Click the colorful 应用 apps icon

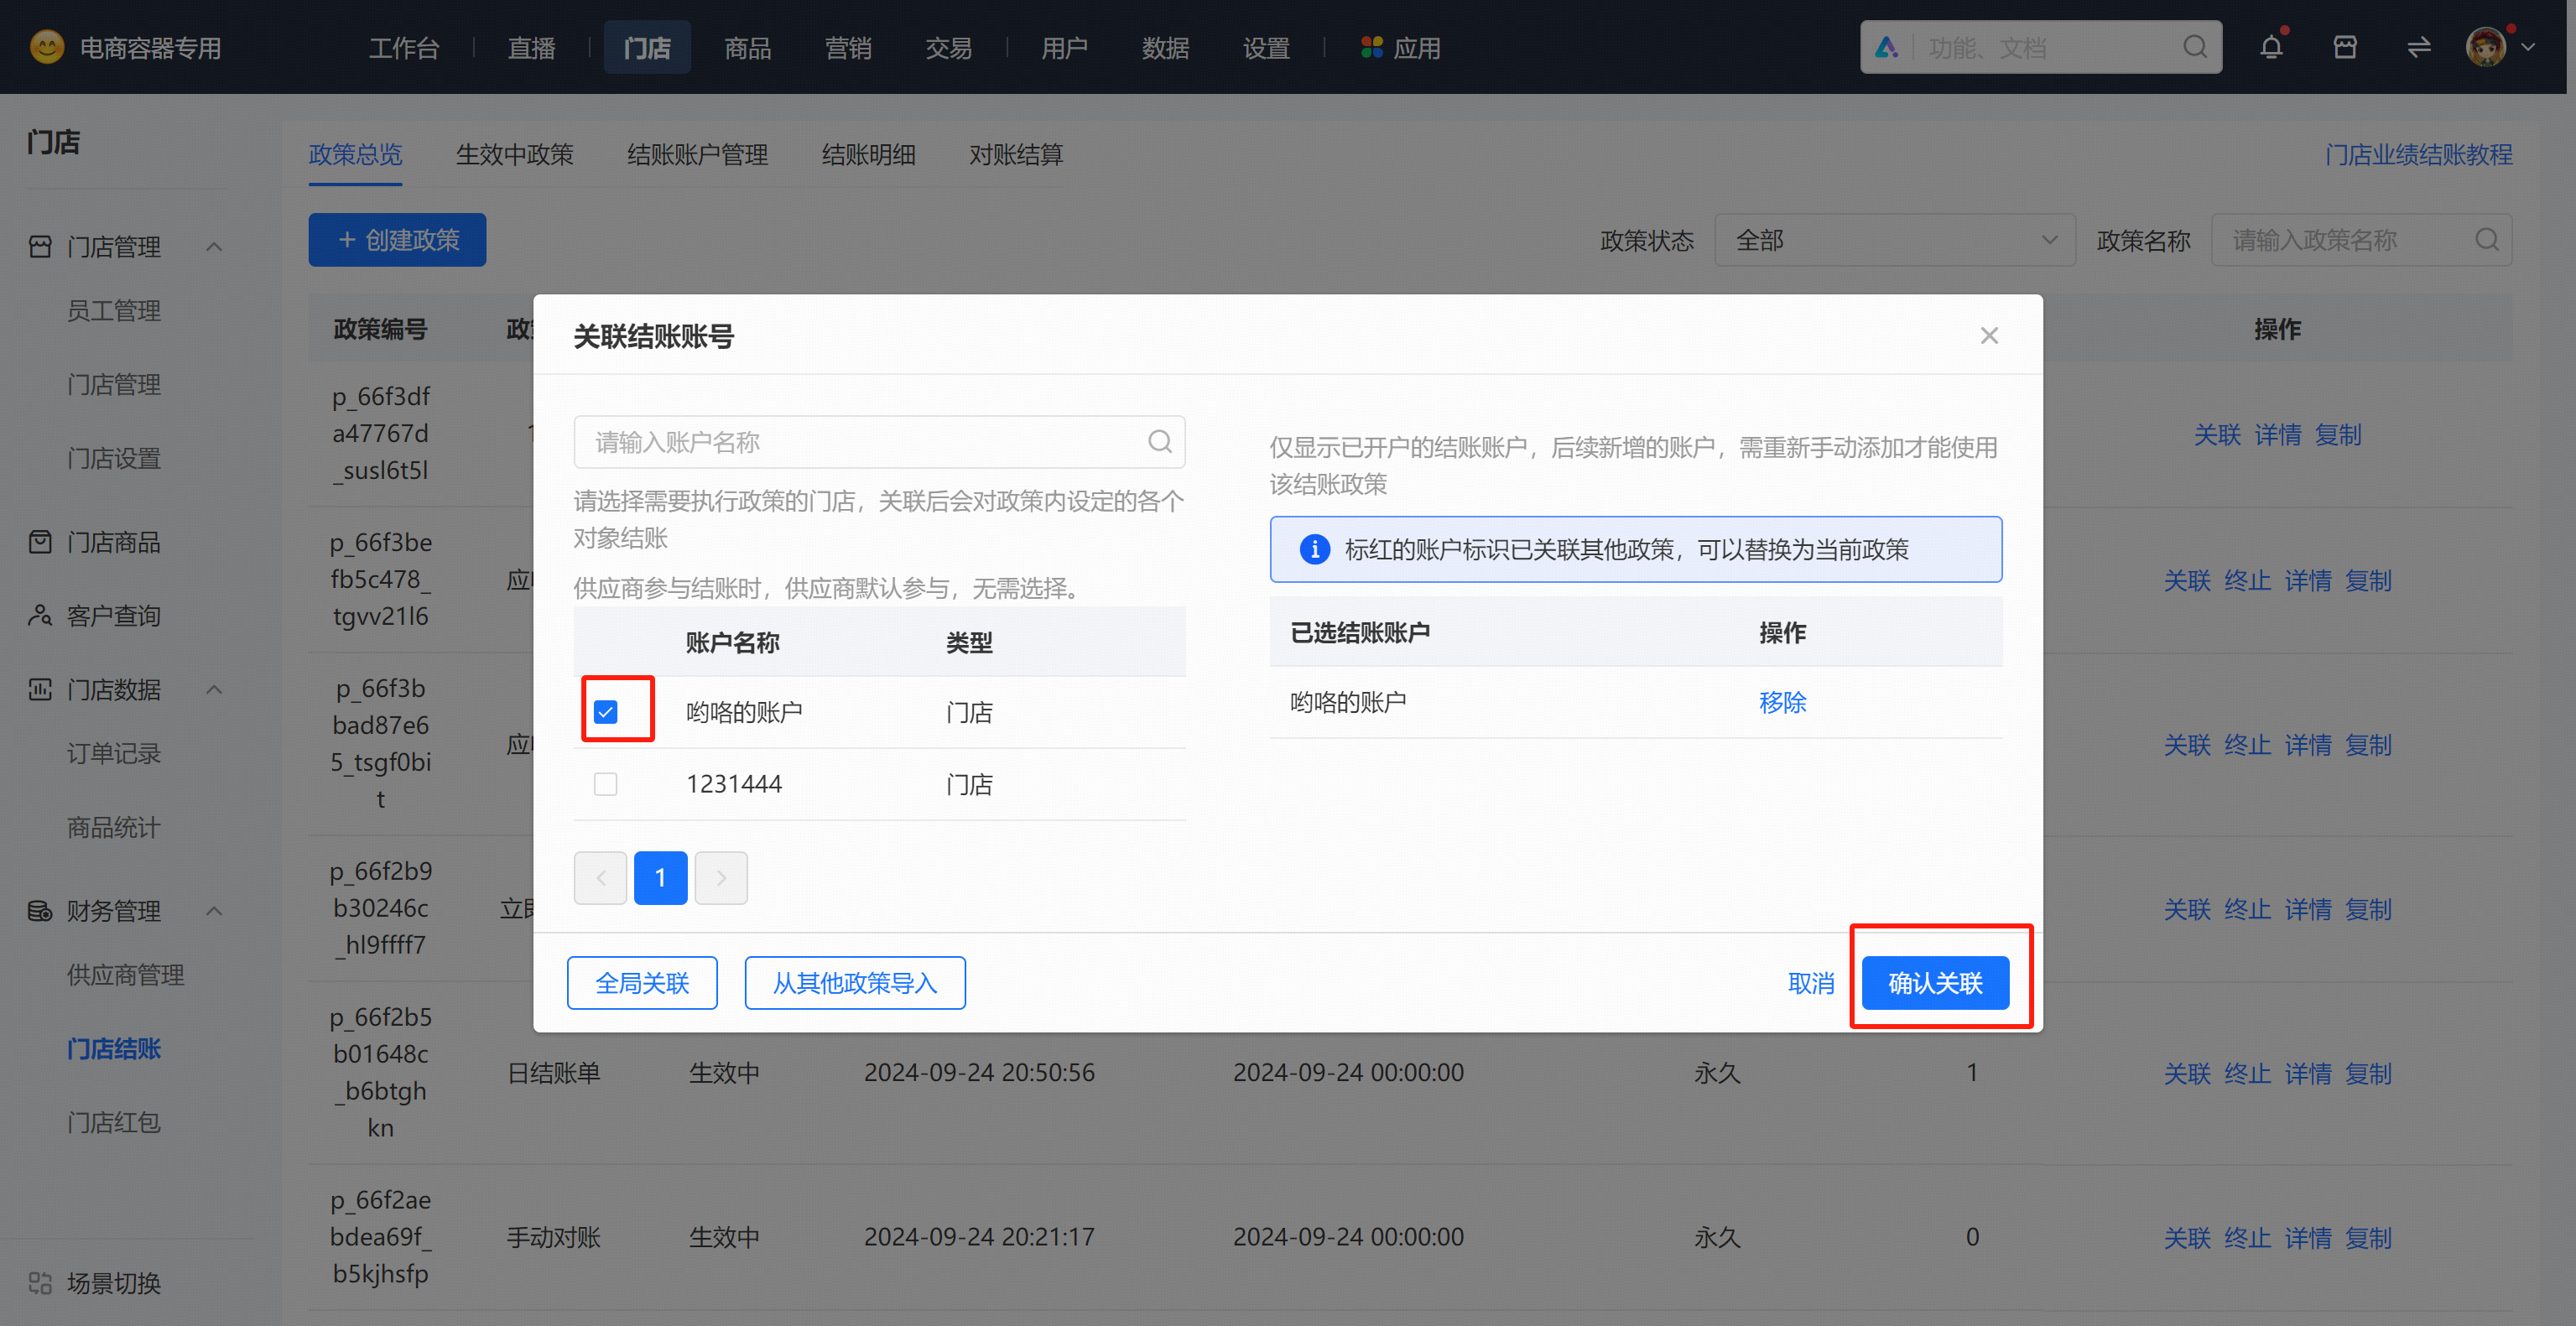pos(1371,47)
